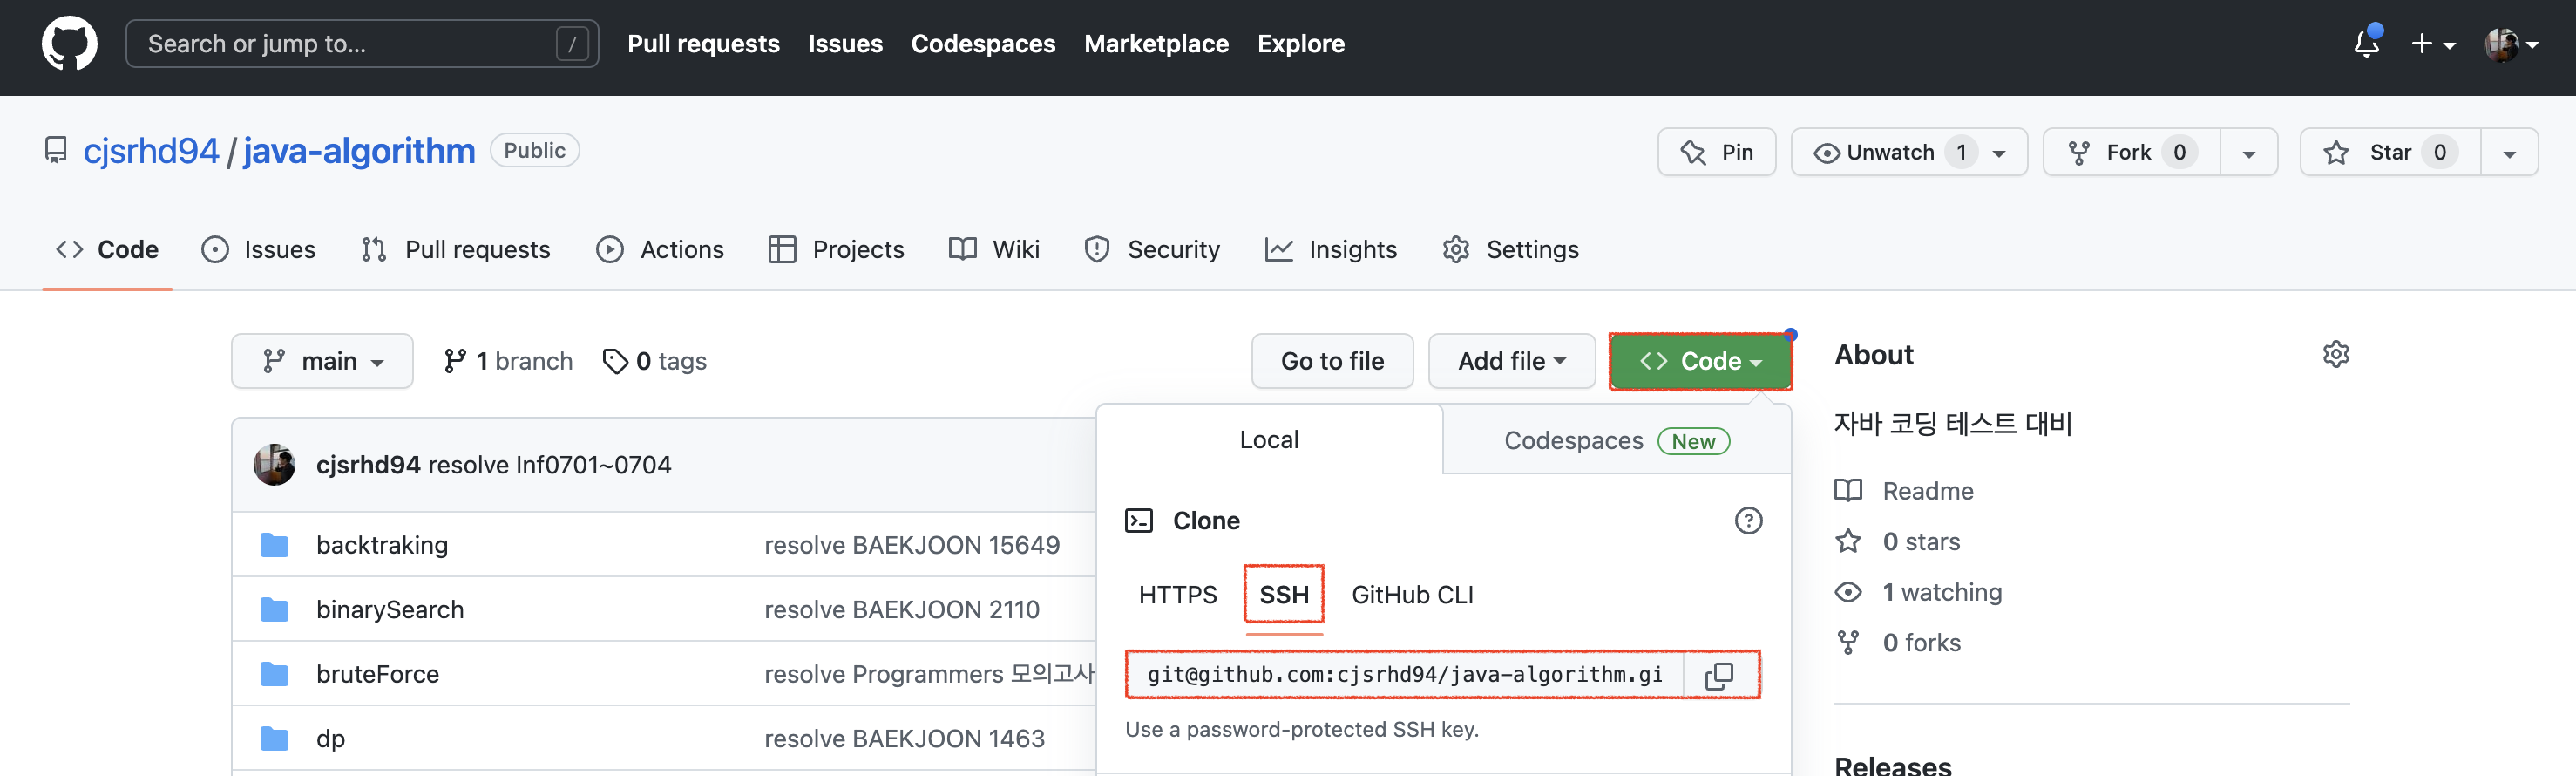Select HTTPS clone method

pos(1177,595)
